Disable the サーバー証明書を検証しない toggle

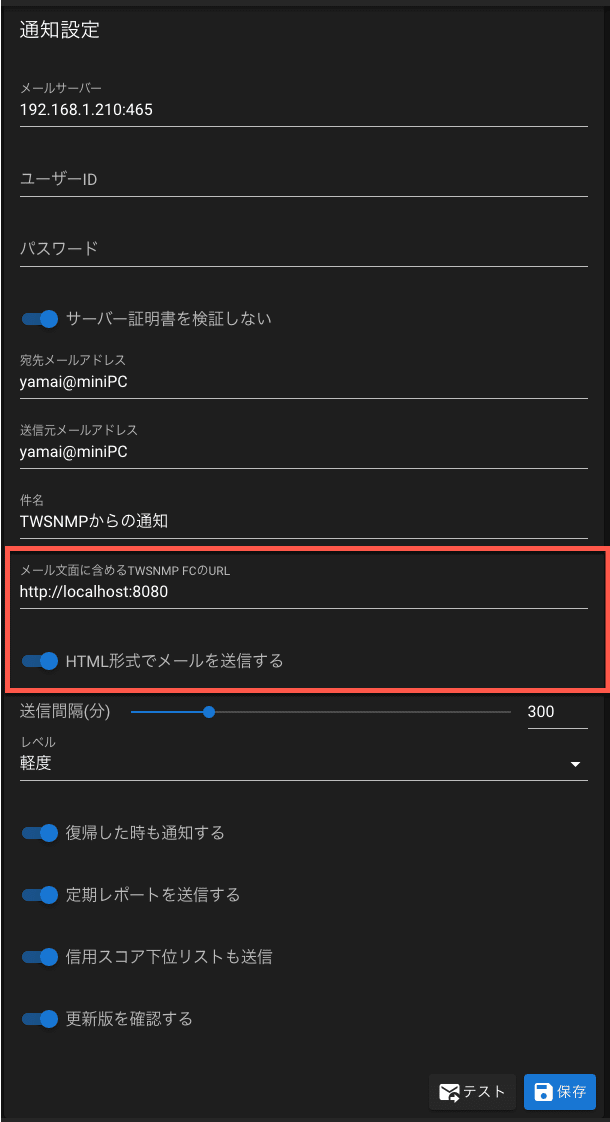pos(39,318)
